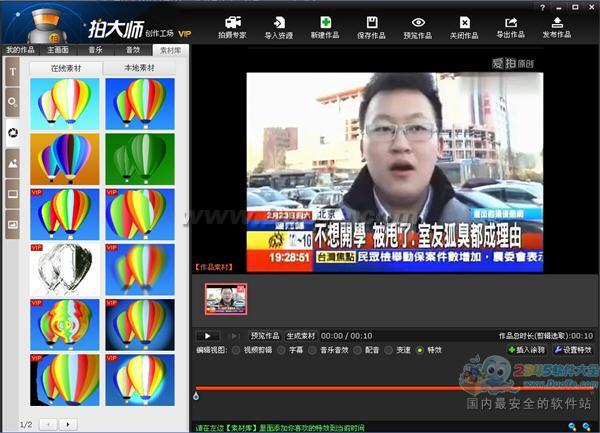This screenshot has height=433, width=600.
Task: Click the 设置特效 button
Action: tap(573, 350)
